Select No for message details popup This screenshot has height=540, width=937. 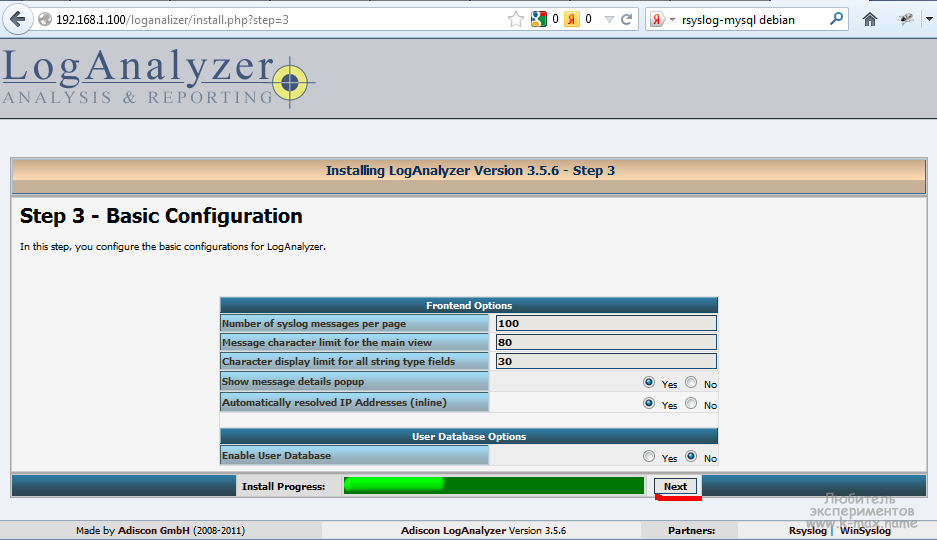click(x=691, y=382)
